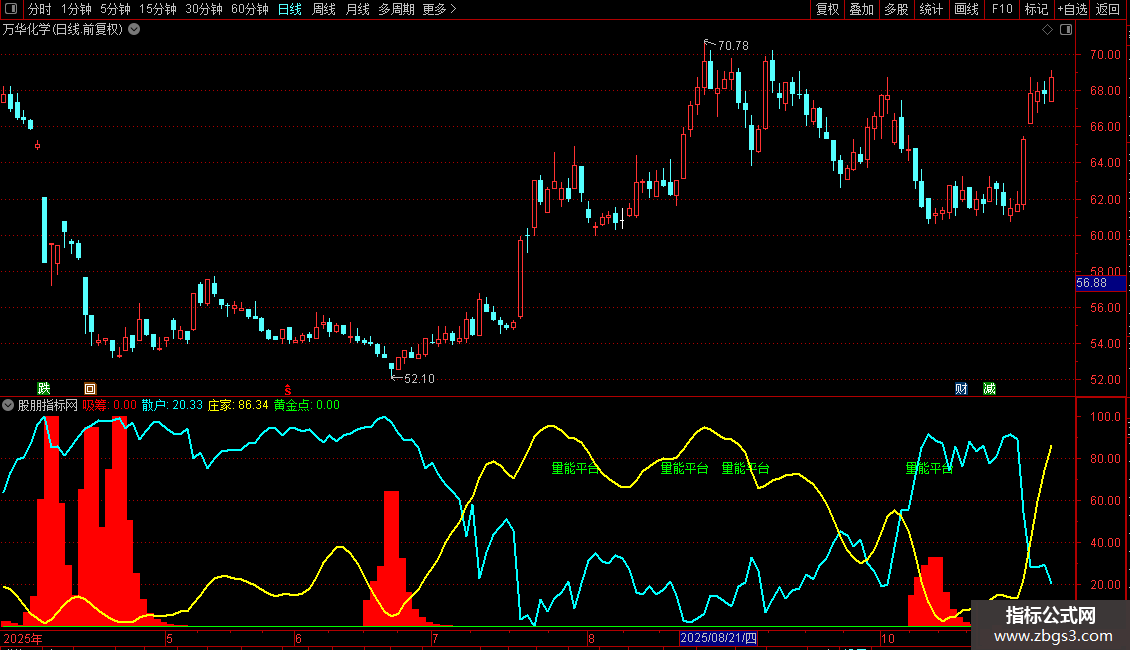This screenshot has width=1130, height=650.
Task: Click the 2025年 label on time axis
Action: (x=22, y=638)
